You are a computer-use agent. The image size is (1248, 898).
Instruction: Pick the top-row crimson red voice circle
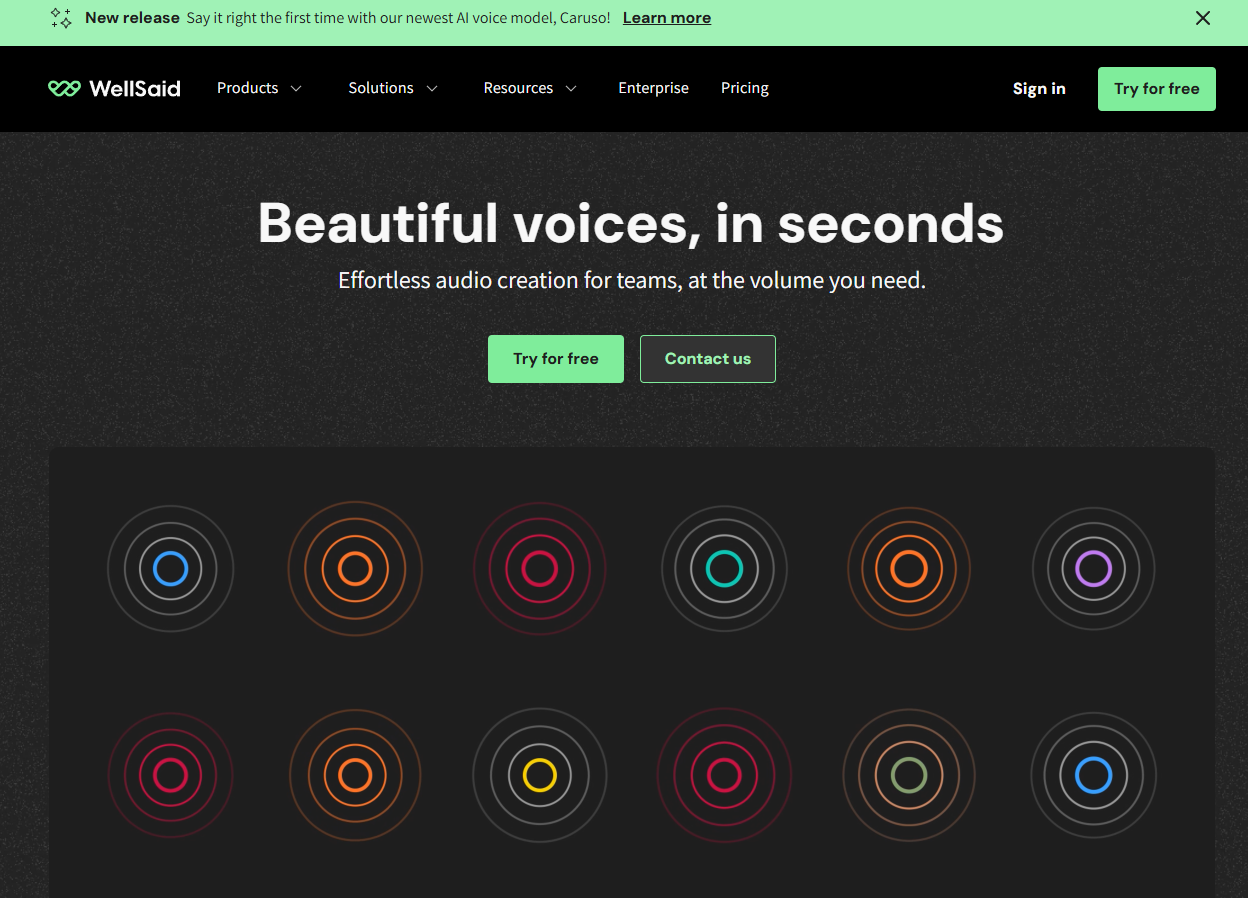[539, 569]
